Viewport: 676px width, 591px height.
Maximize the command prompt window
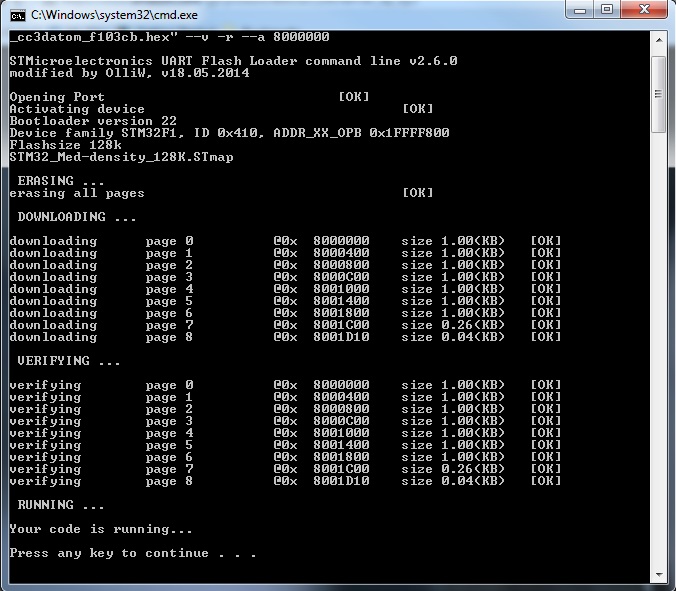point(606,11)
